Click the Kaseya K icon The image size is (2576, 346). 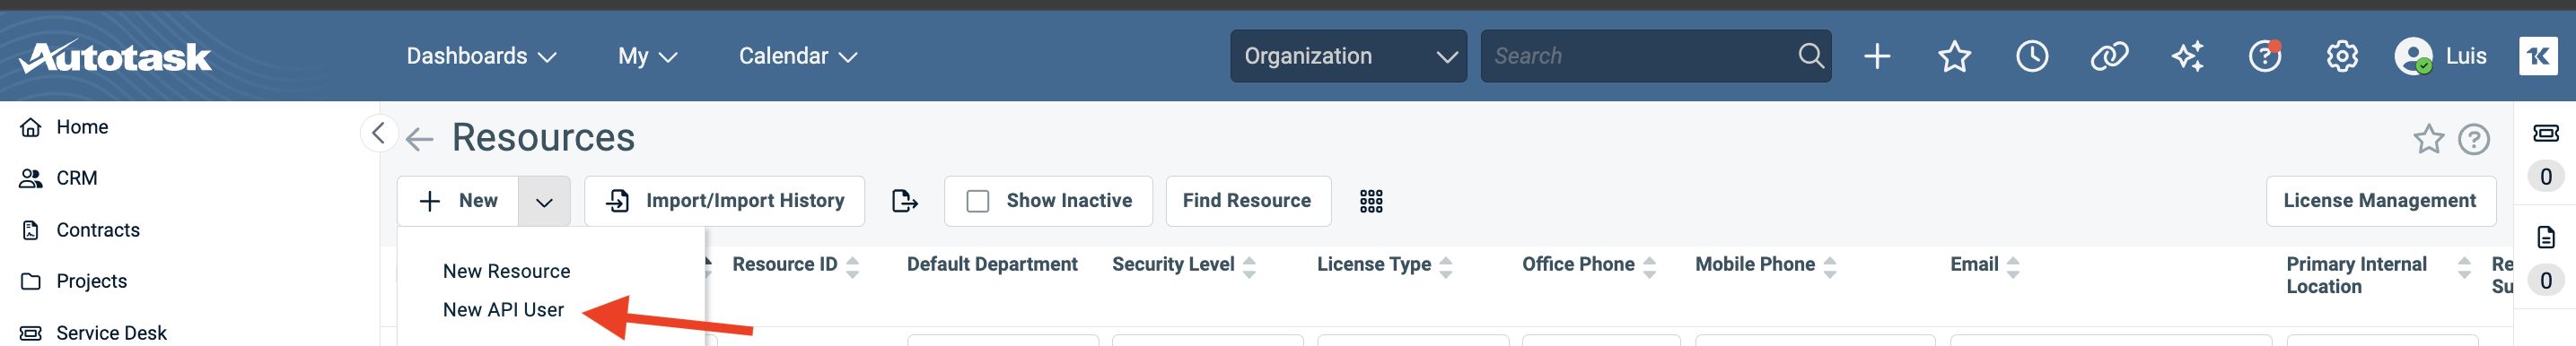tap(2538, 56)
